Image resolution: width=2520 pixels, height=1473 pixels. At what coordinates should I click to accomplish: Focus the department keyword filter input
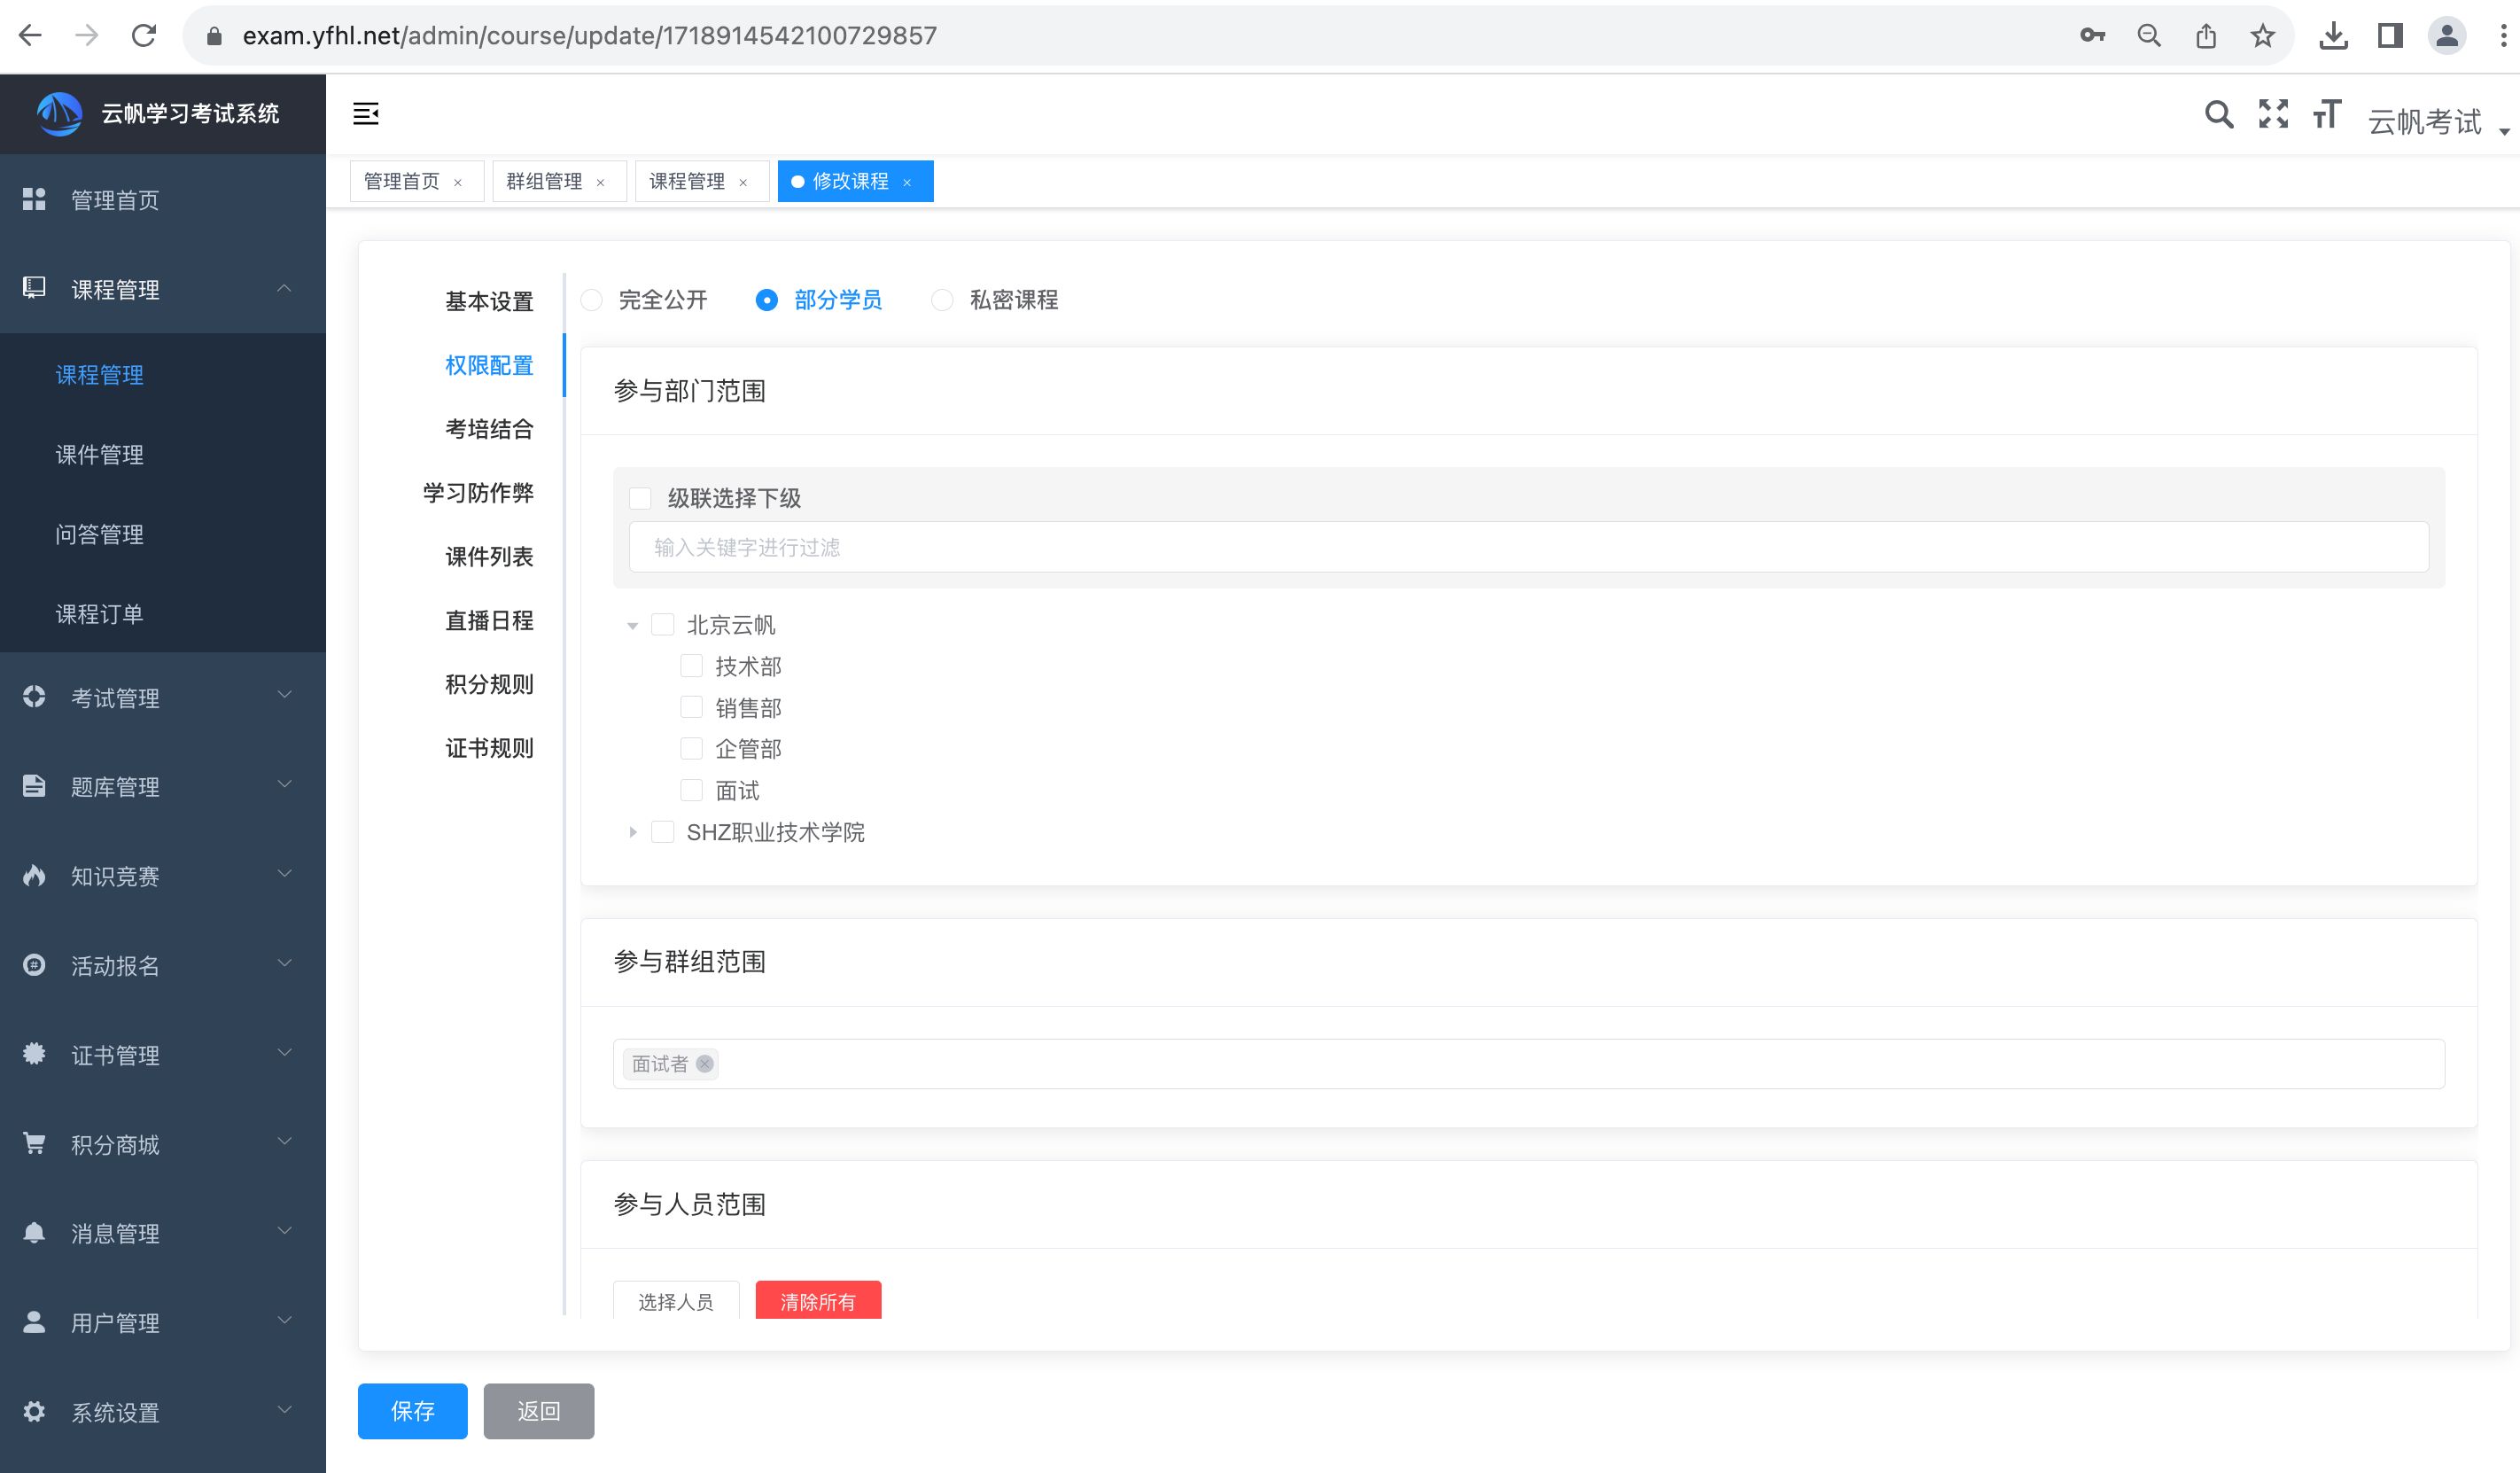[x=1528, y=548]
